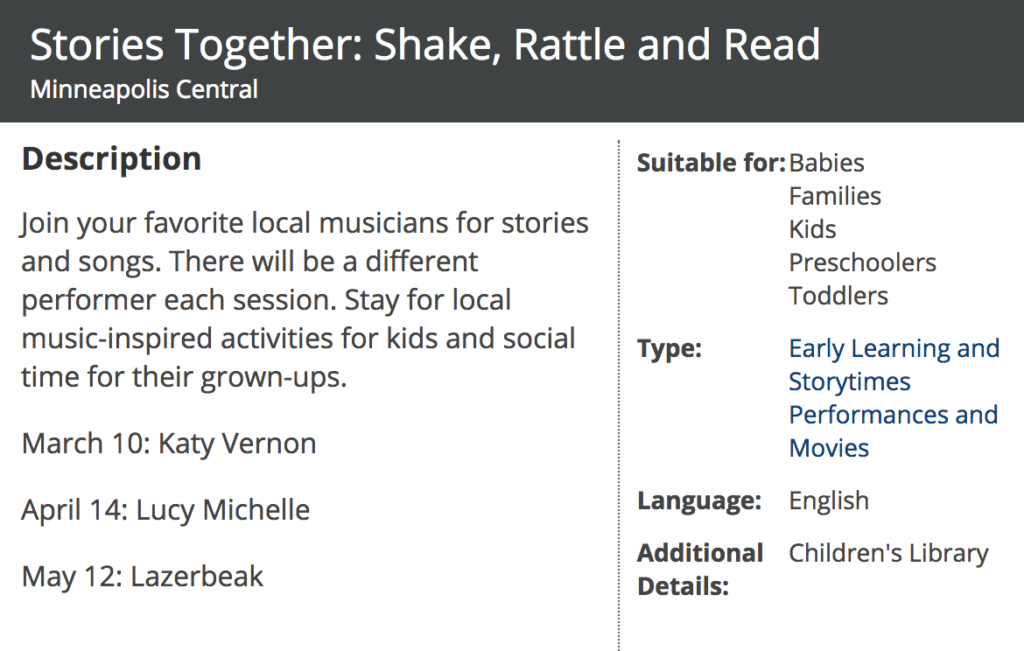This screenshot has height=651, width=1024.
Task: Click the Toddlers audience entry
Action: (x=838, y=296)
